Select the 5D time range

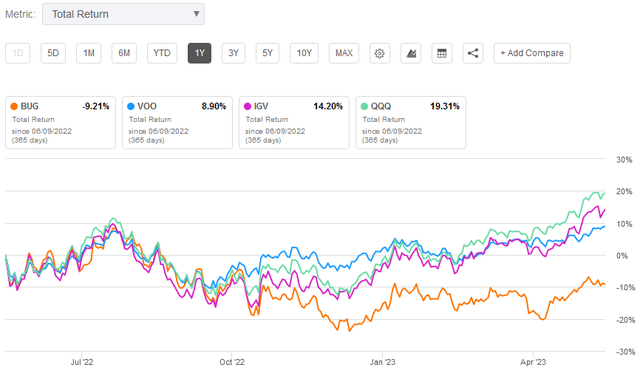point(53,53)
